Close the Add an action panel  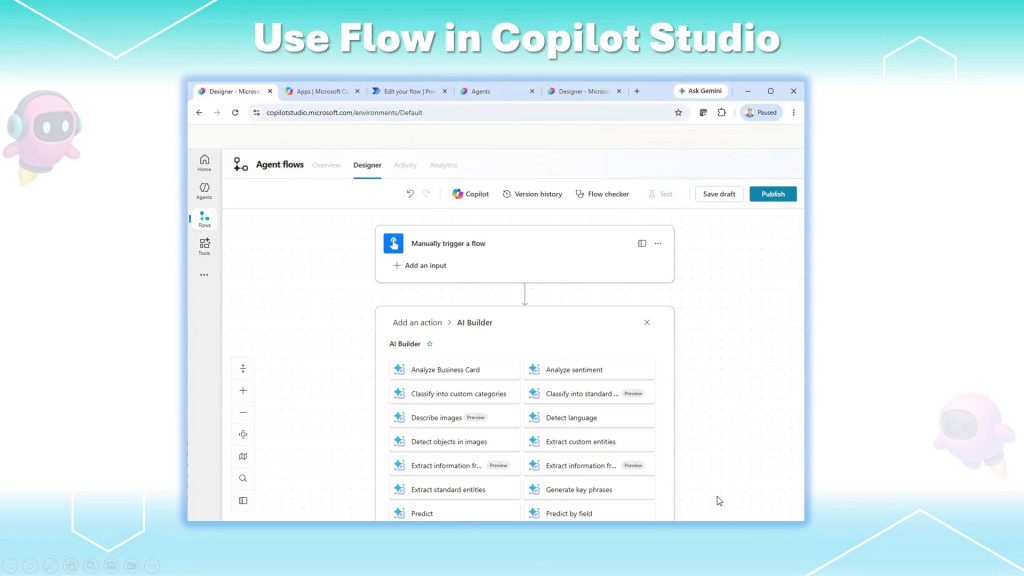coord(647,323)
